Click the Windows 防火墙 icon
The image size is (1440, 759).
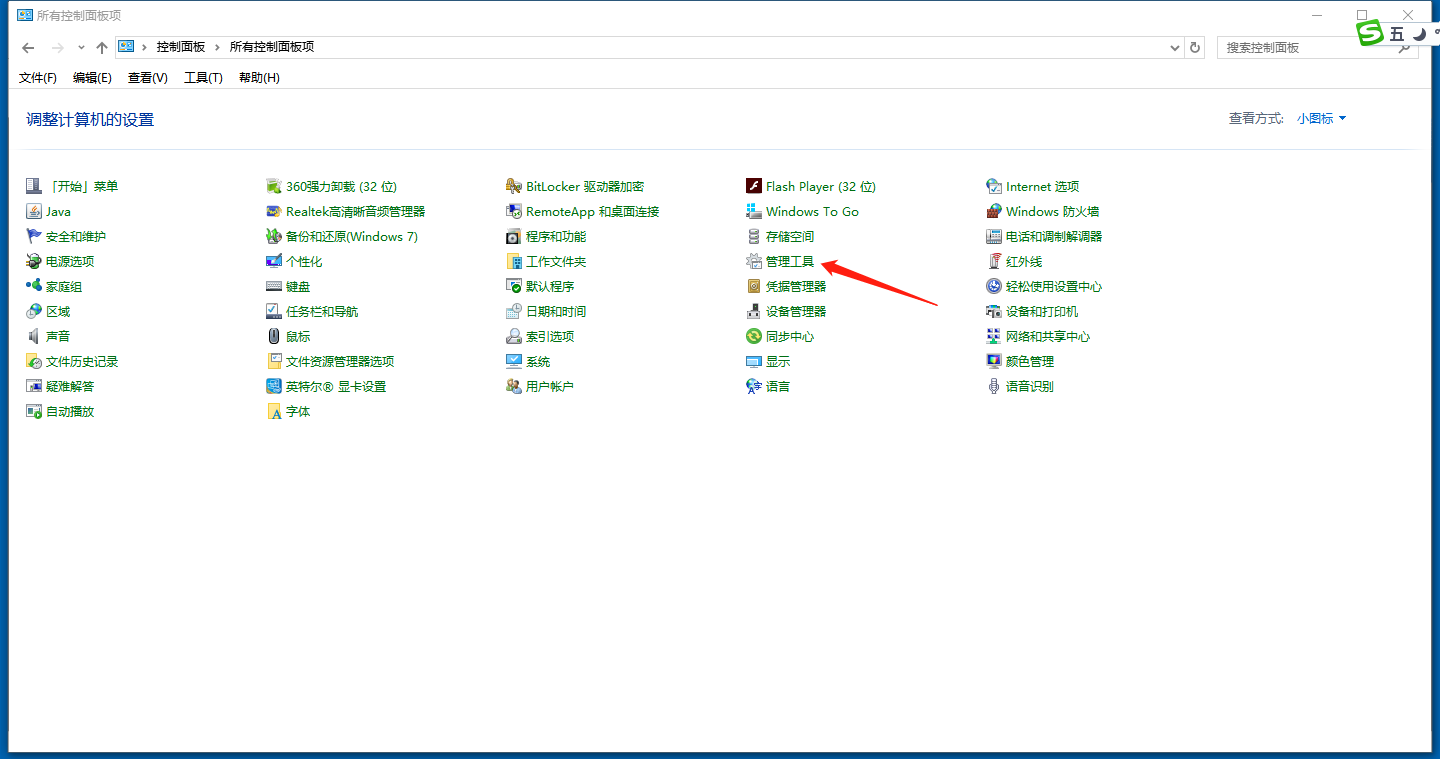994,211
